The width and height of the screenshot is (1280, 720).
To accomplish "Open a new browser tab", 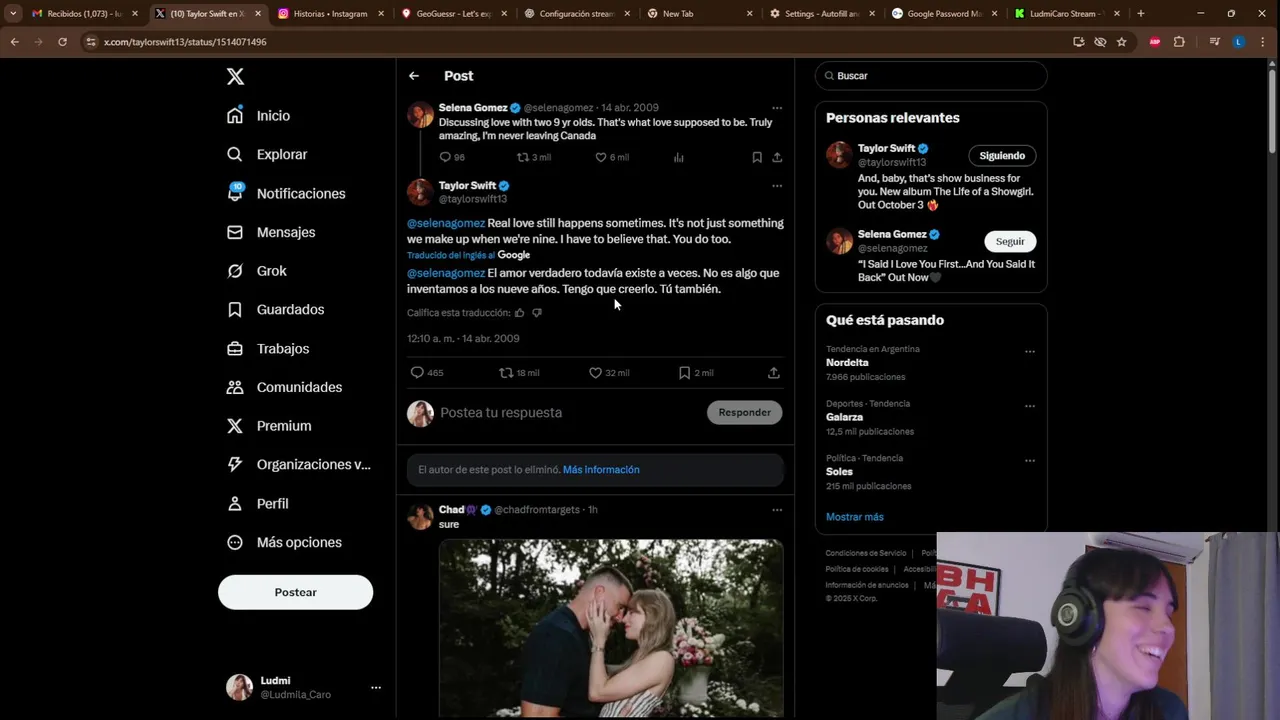I will click(x=1141, y=14).
